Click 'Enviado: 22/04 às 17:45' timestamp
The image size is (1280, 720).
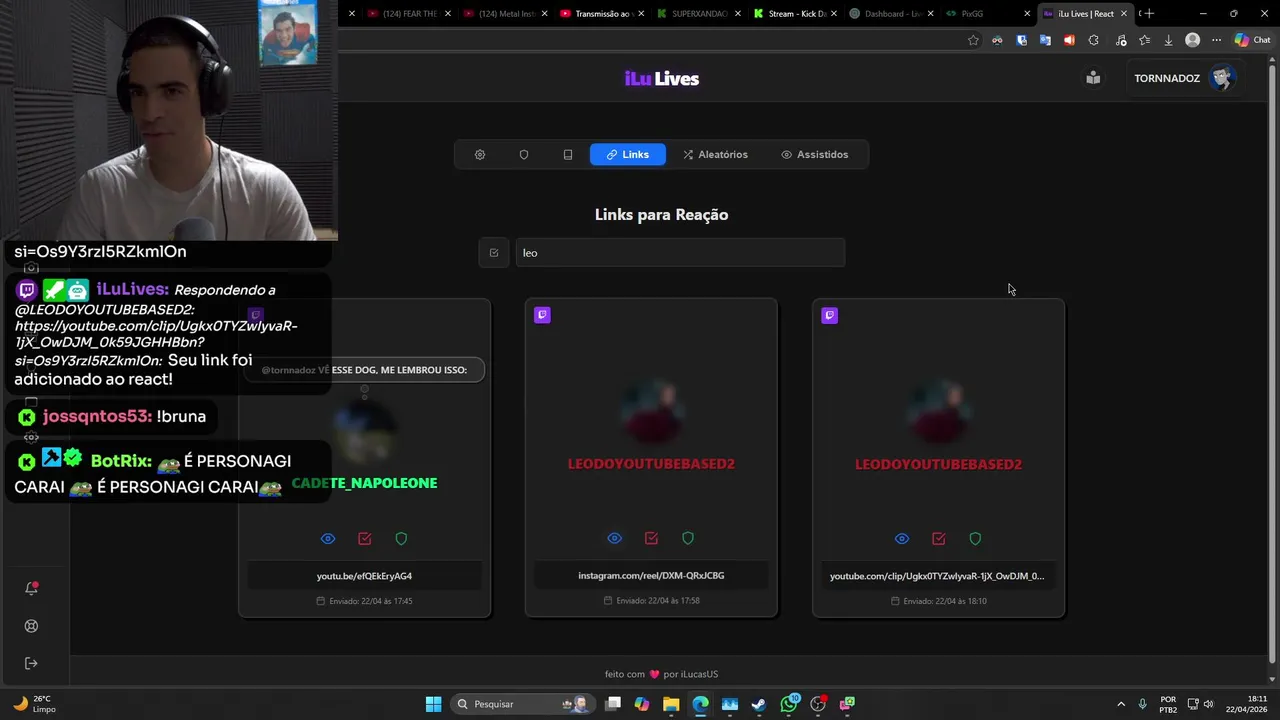[364, 601]
